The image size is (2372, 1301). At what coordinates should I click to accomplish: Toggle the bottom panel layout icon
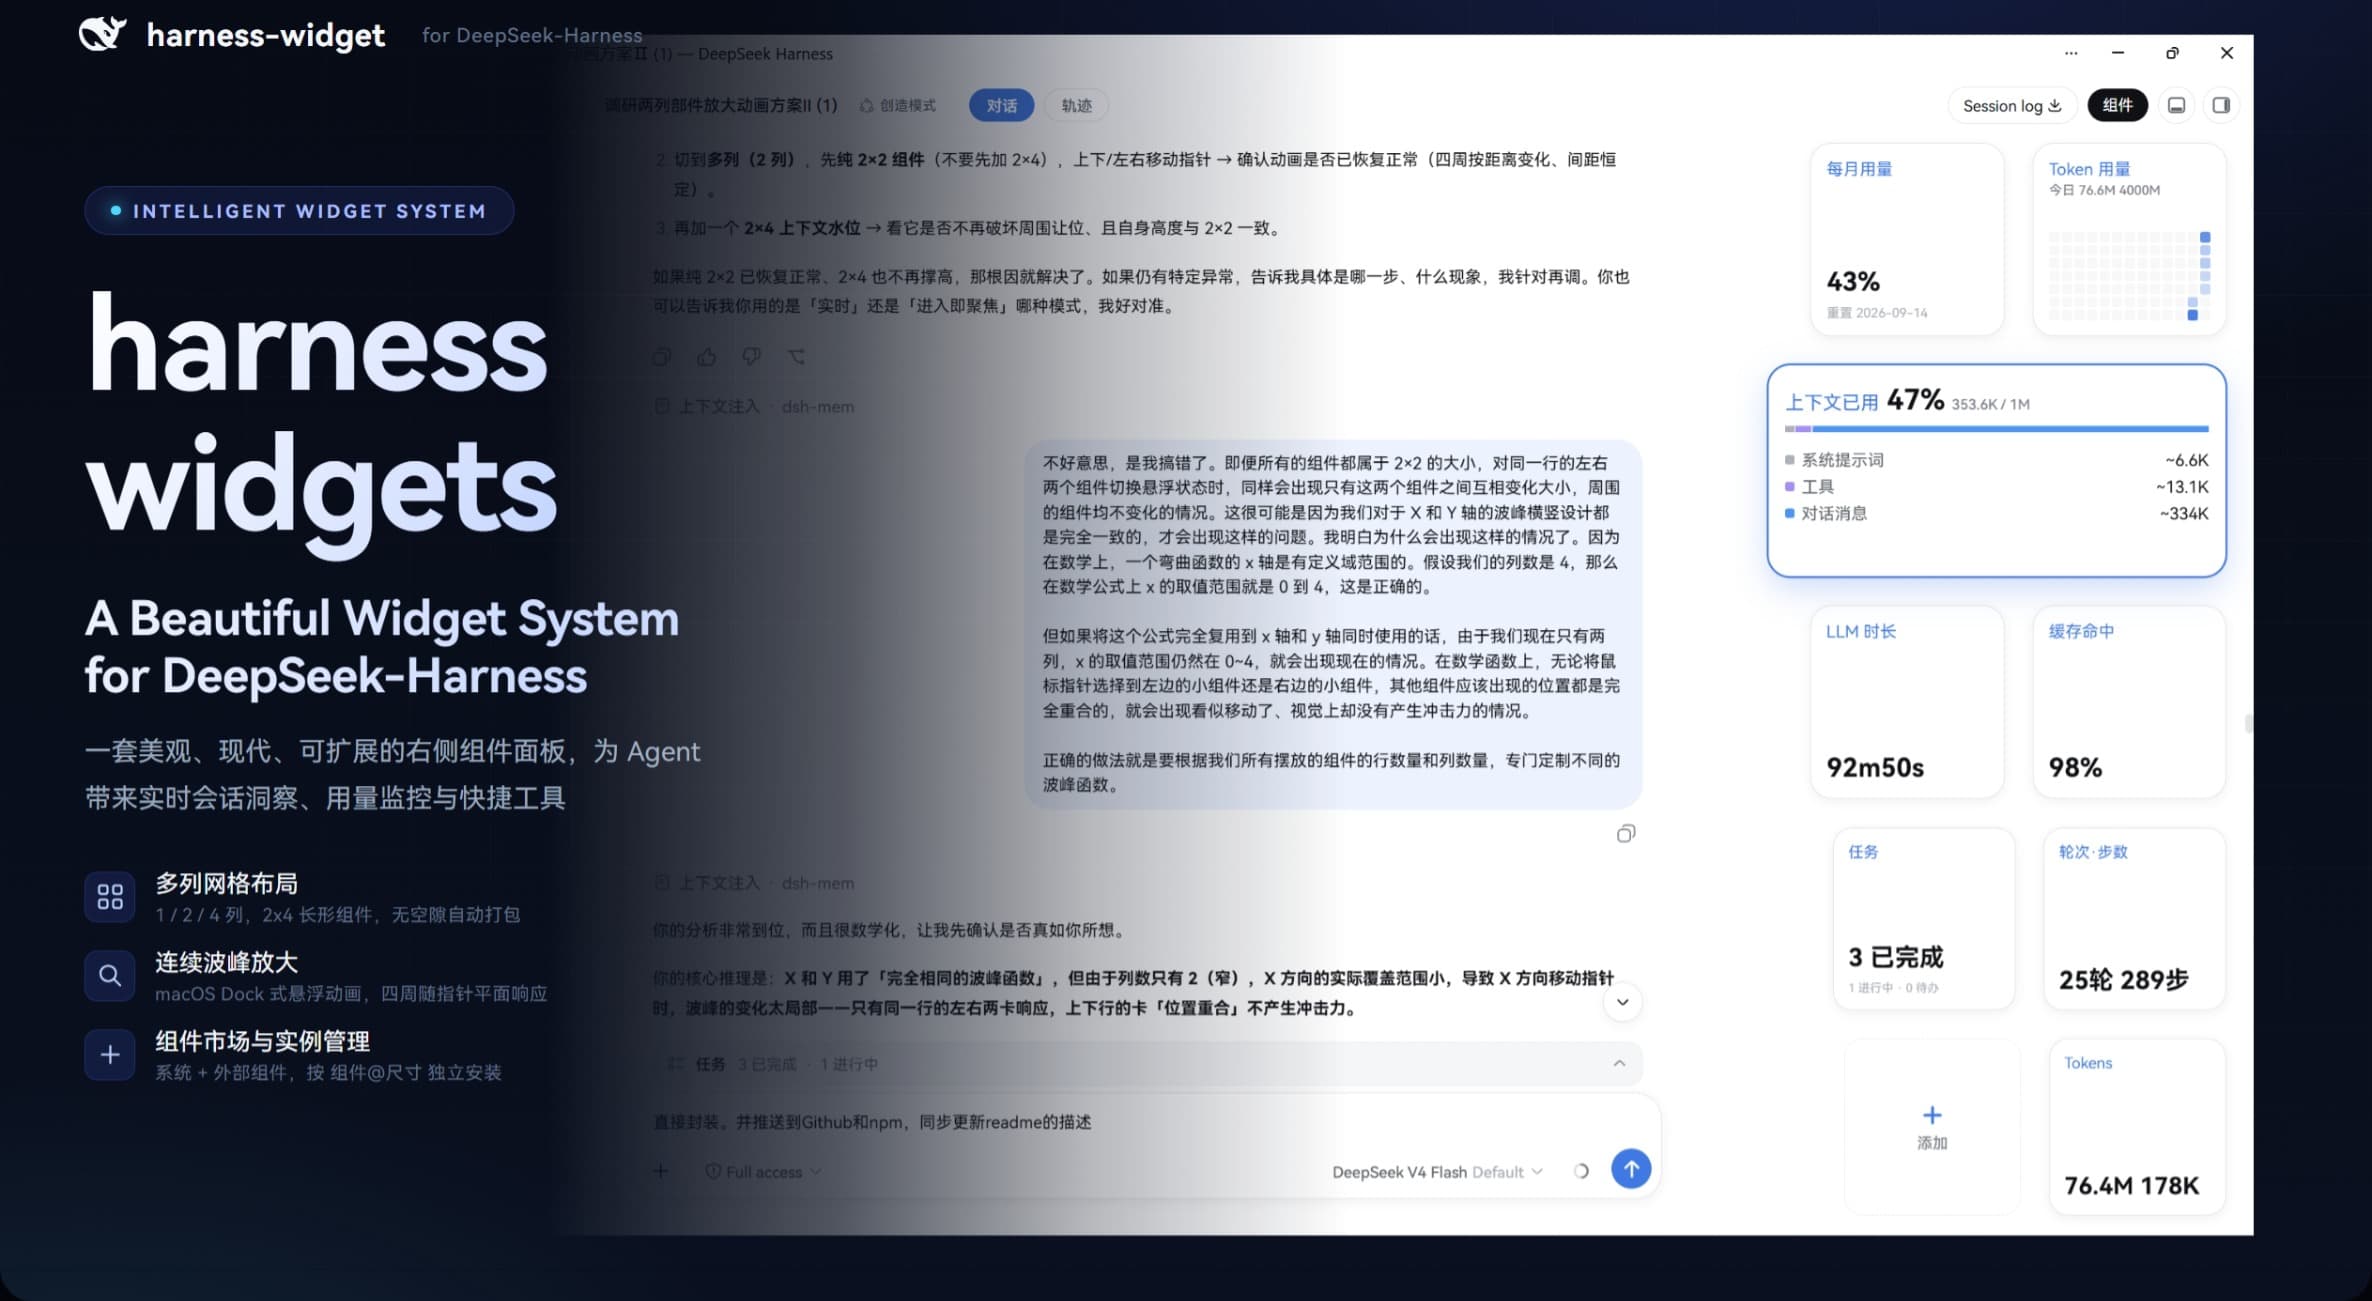pyautogui.click(x=2176, y=105)
